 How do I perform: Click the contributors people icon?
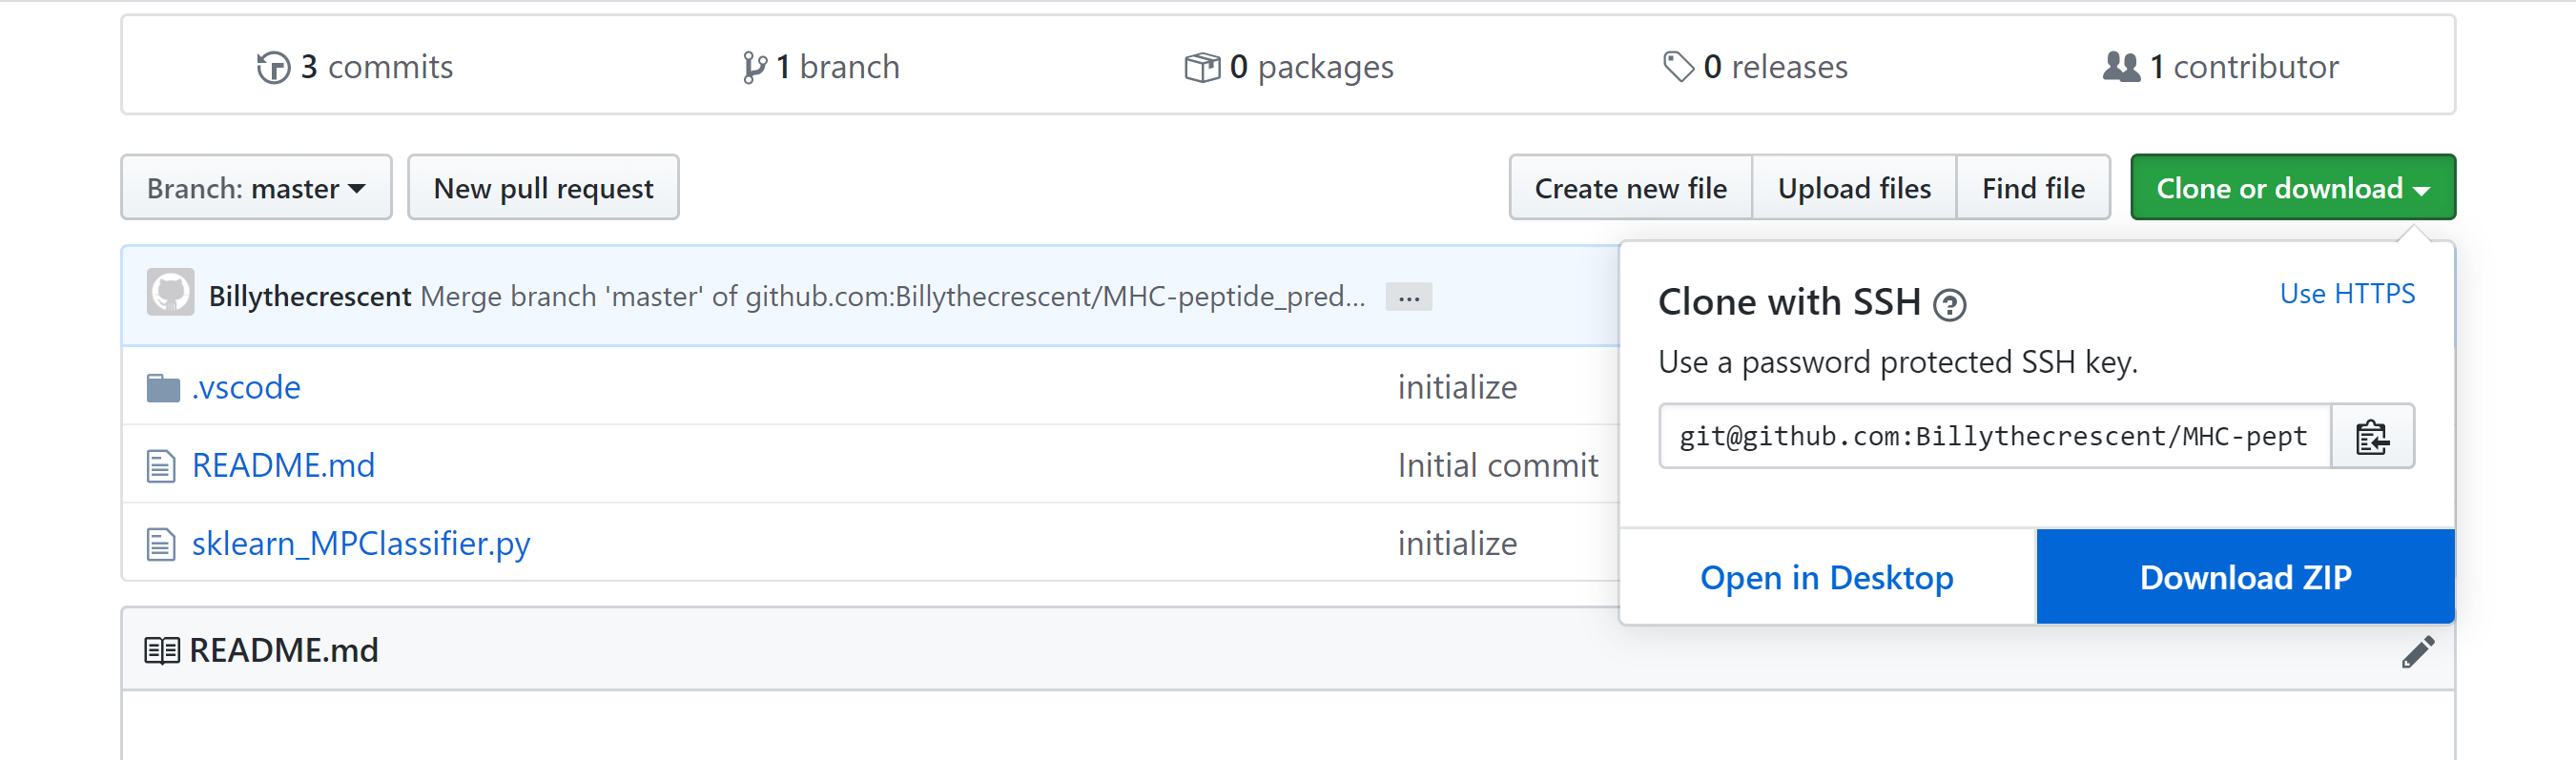point(2121,67)
